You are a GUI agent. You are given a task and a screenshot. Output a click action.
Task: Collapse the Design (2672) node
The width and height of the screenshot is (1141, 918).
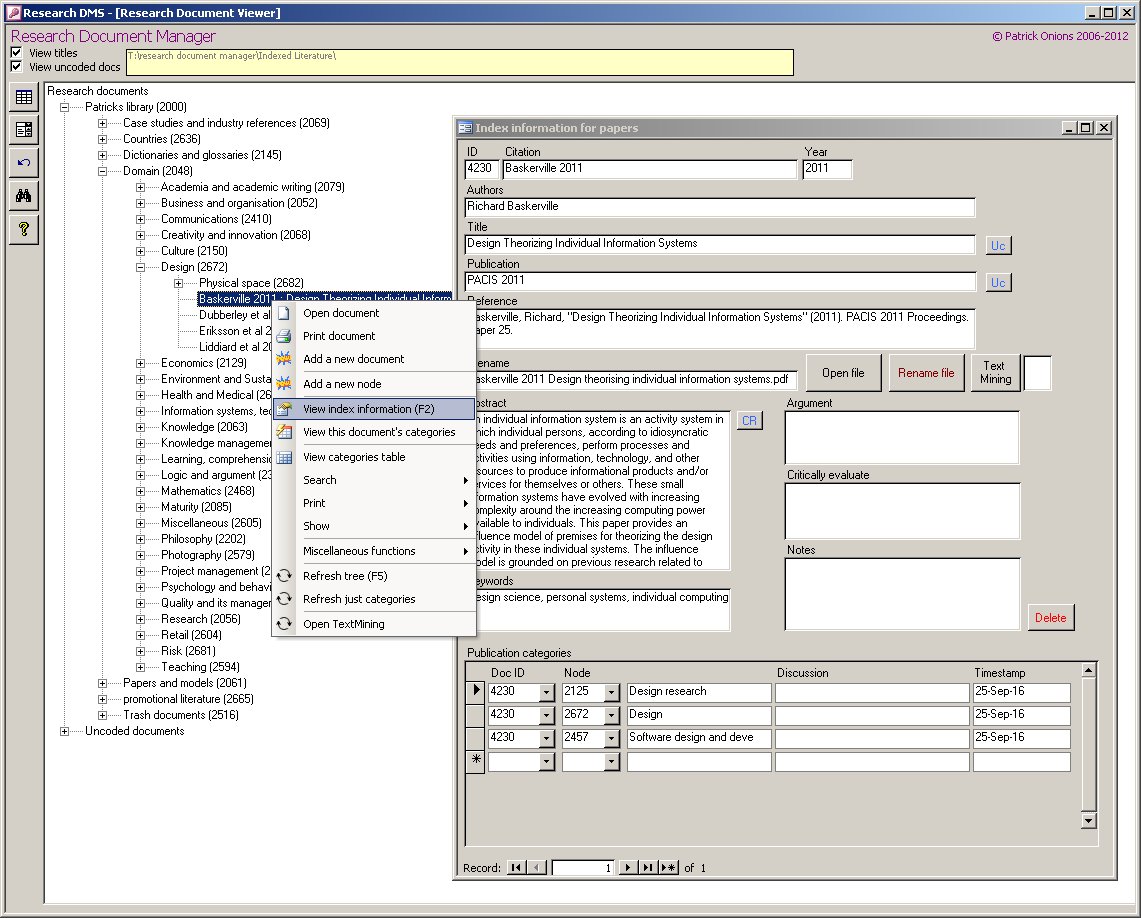[x=140, y=267]
